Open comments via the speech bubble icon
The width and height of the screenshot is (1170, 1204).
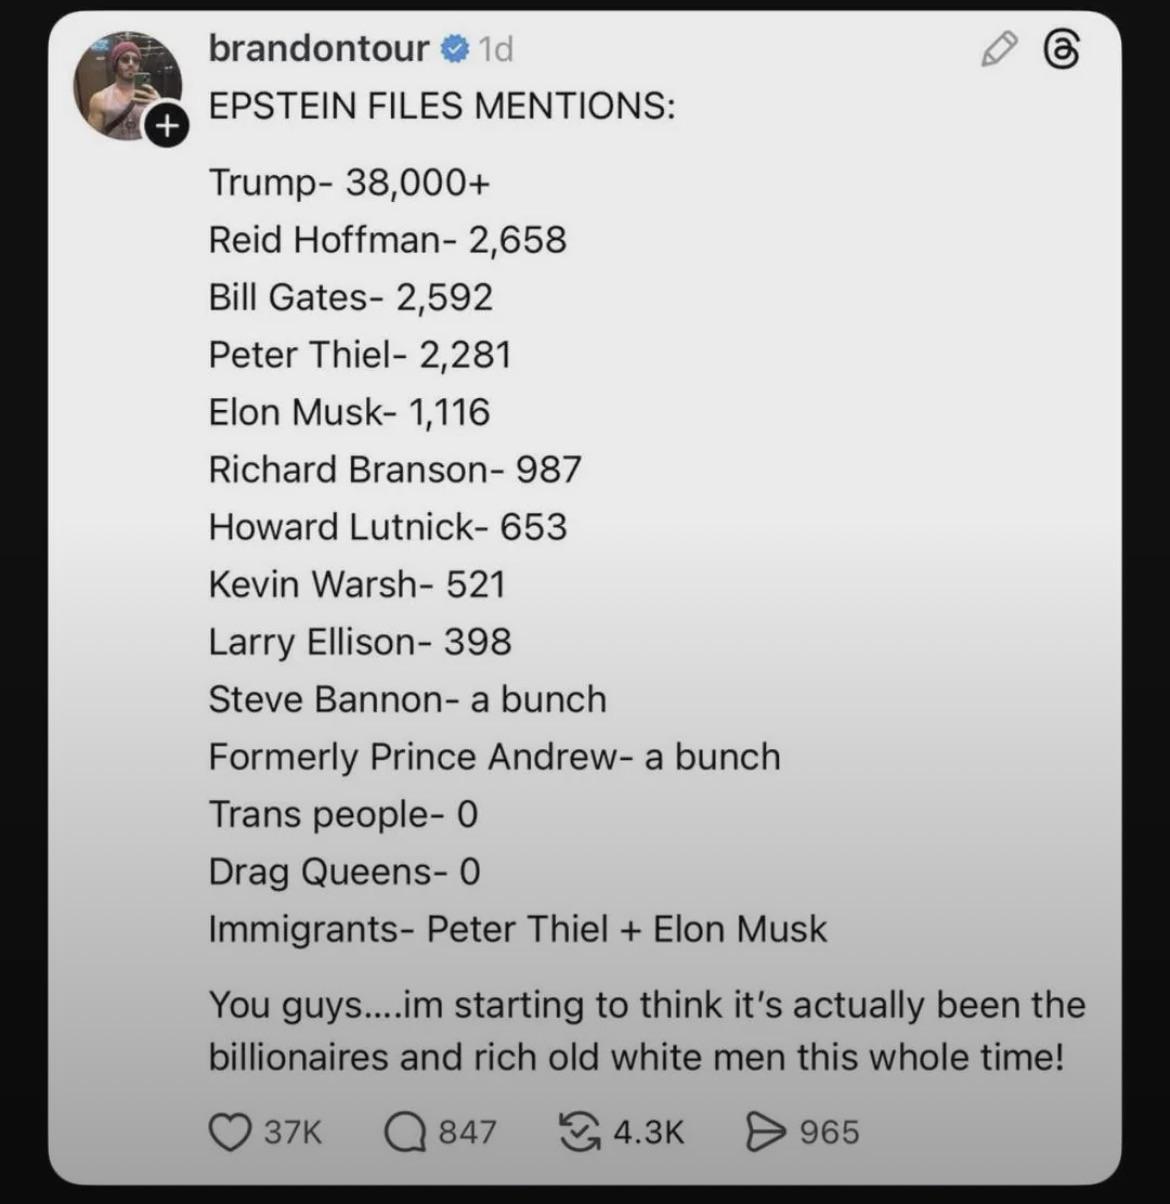405,1132
